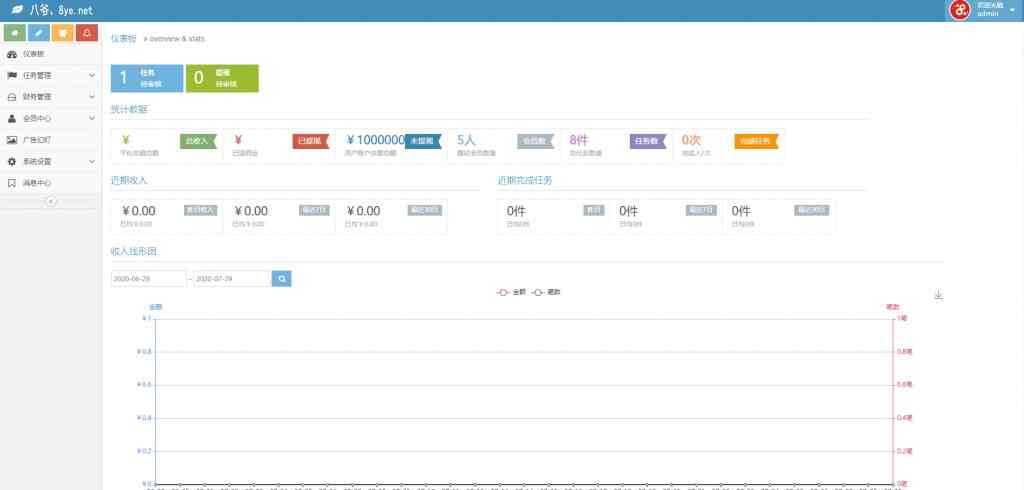Viewport: 1024px width, 490px height.
Task: Collapse the sidebar using the round arrow button
Action: [x=51, y=202]
